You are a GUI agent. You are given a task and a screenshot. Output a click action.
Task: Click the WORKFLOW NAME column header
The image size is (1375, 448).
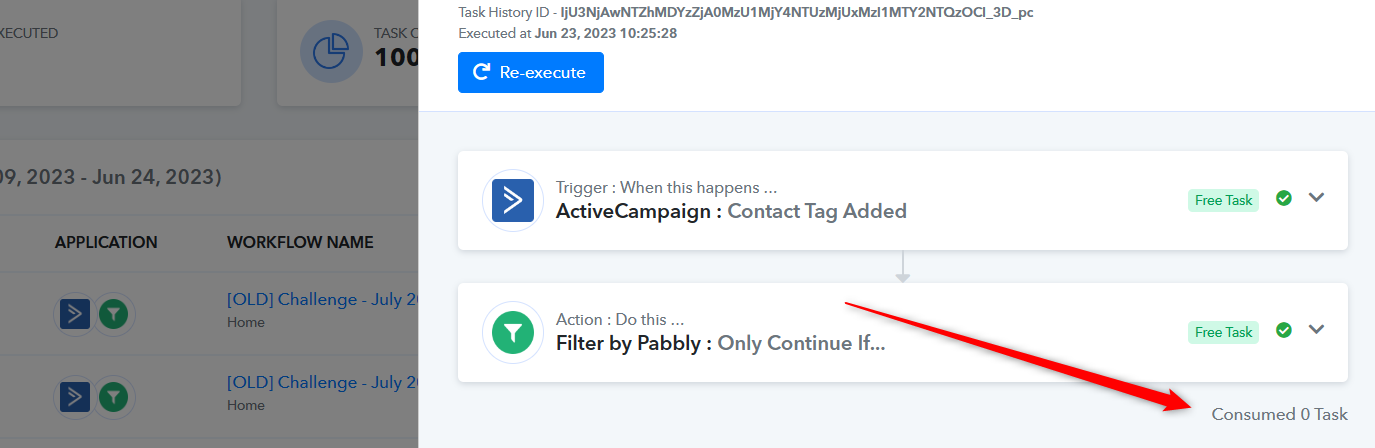pyautogui.click(x=300, y=242)
